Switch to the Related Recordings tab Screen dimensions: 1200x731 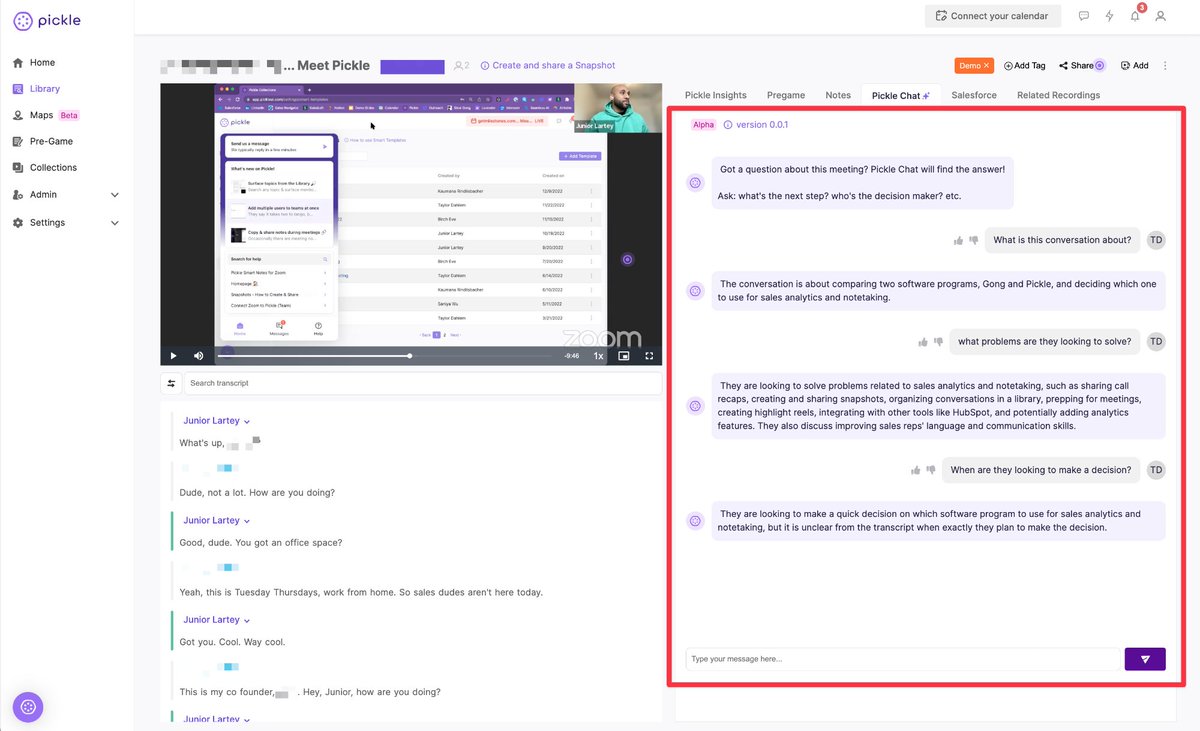click(x=1058, y=95)
